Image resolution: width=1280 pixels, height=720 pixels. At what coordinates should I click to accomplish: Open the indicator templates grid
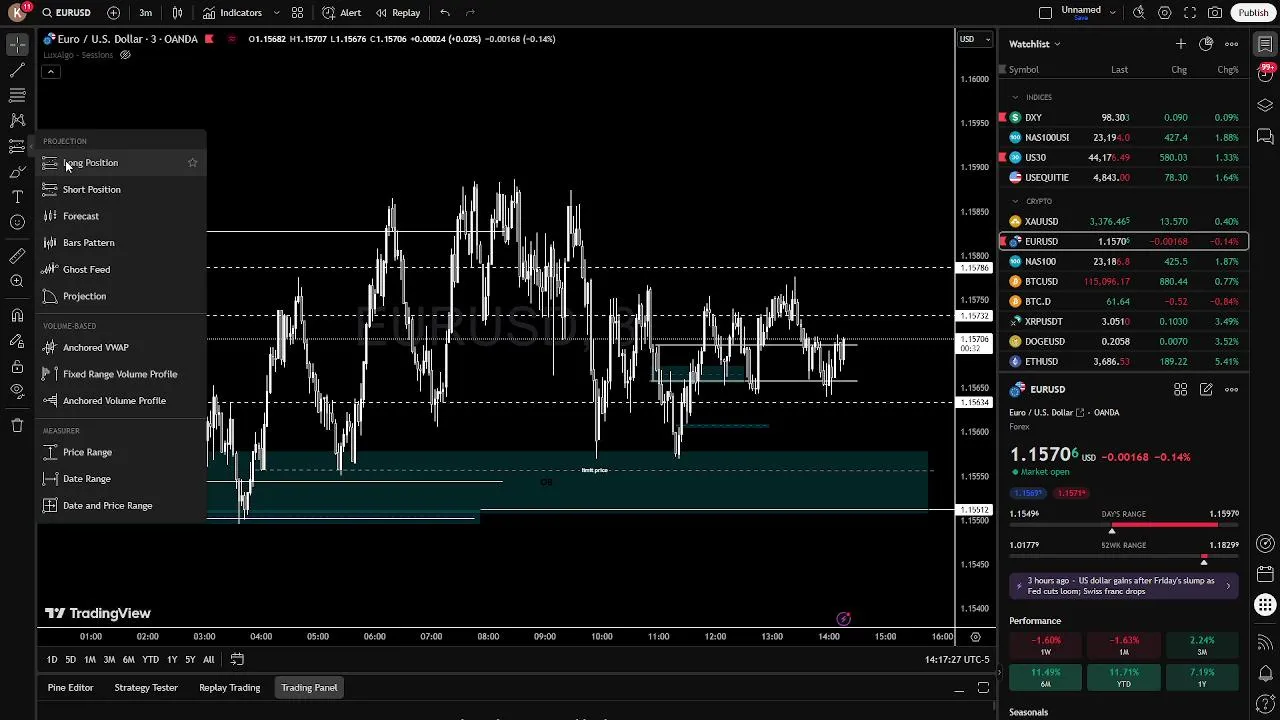(297, 13)
